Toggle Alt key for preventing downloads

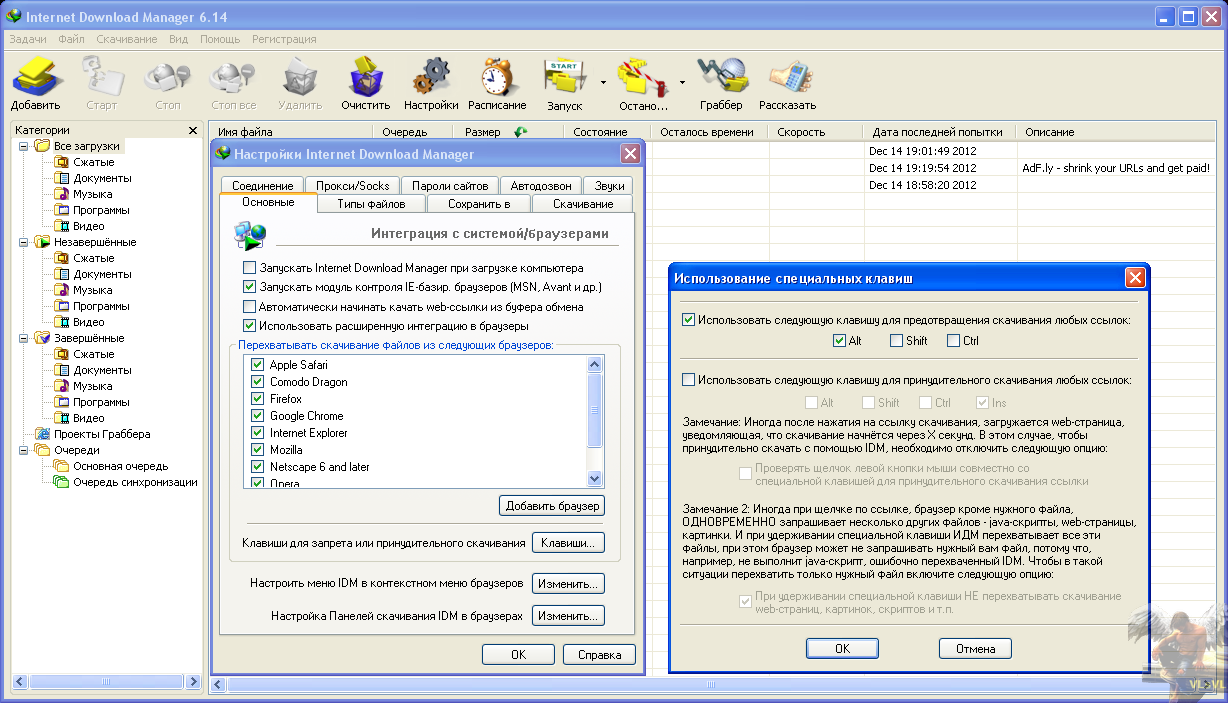[839, 341]
